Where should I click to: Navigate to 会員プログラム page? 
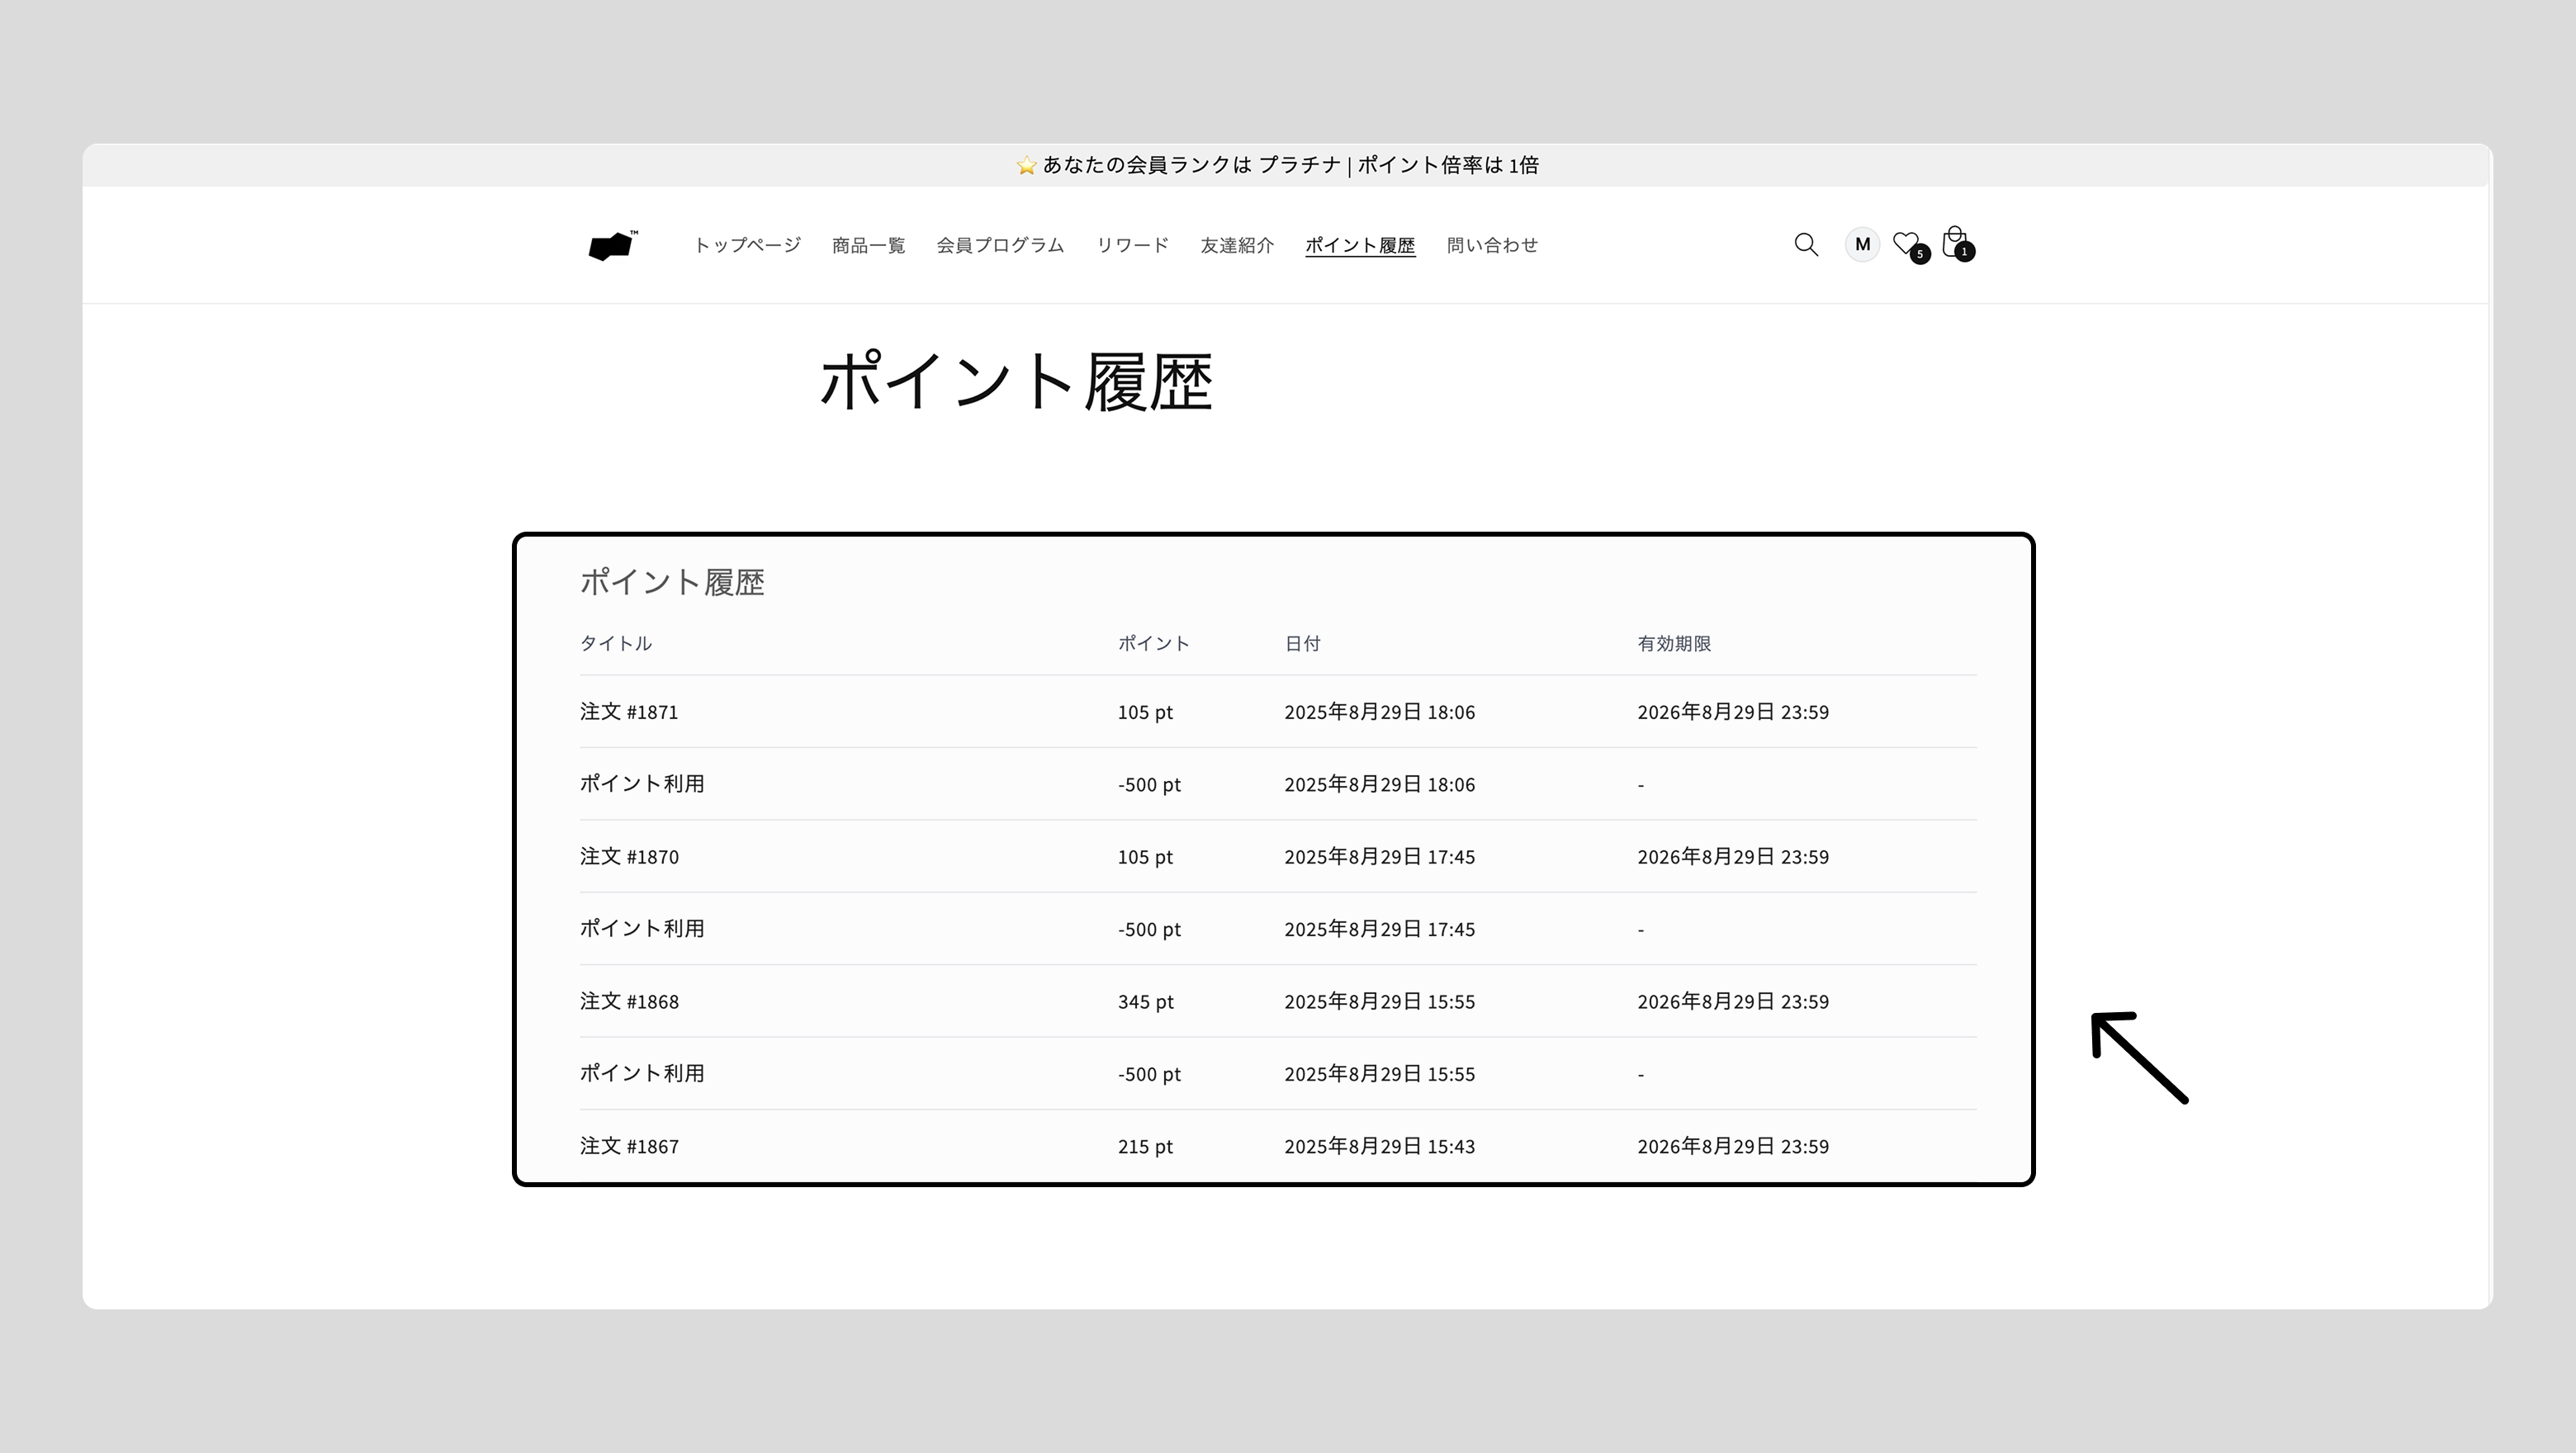point(1000,246)
